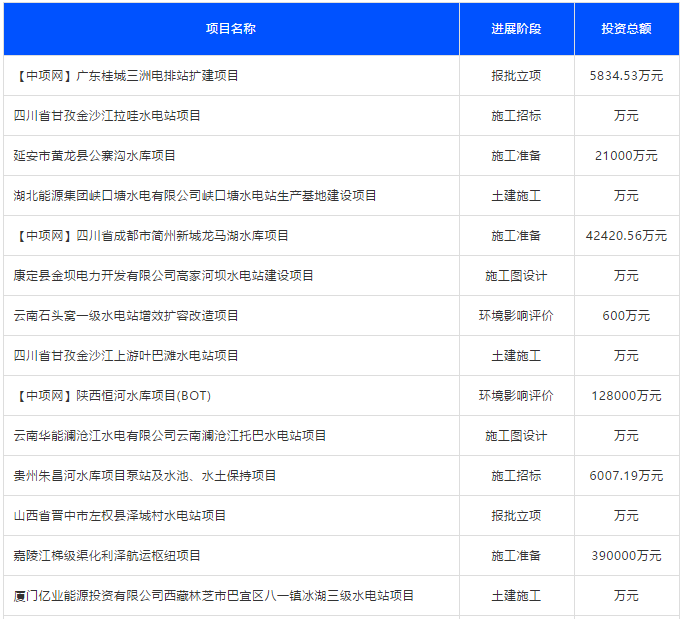Click the 投资总额 column header

coord(626,29)
